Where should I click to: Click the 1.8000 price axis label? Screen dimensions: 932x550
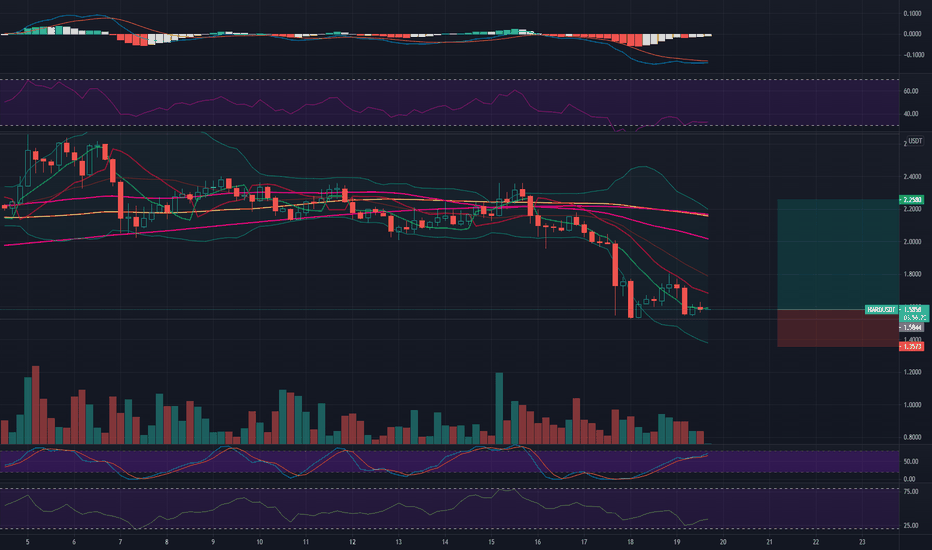click(912, 275)
